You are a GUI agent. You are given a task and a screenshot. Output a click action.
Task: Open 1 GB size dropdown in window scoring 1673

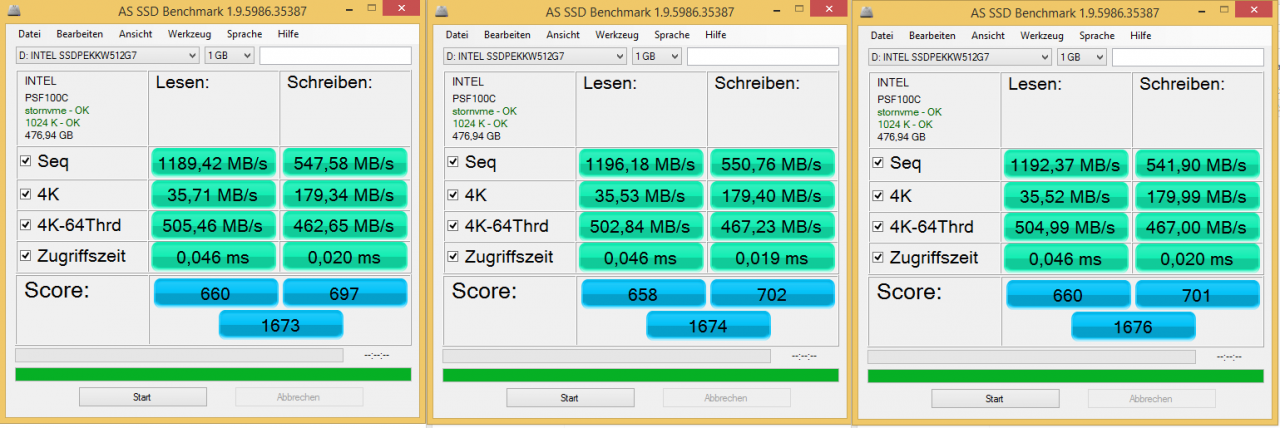click(229, 56)
